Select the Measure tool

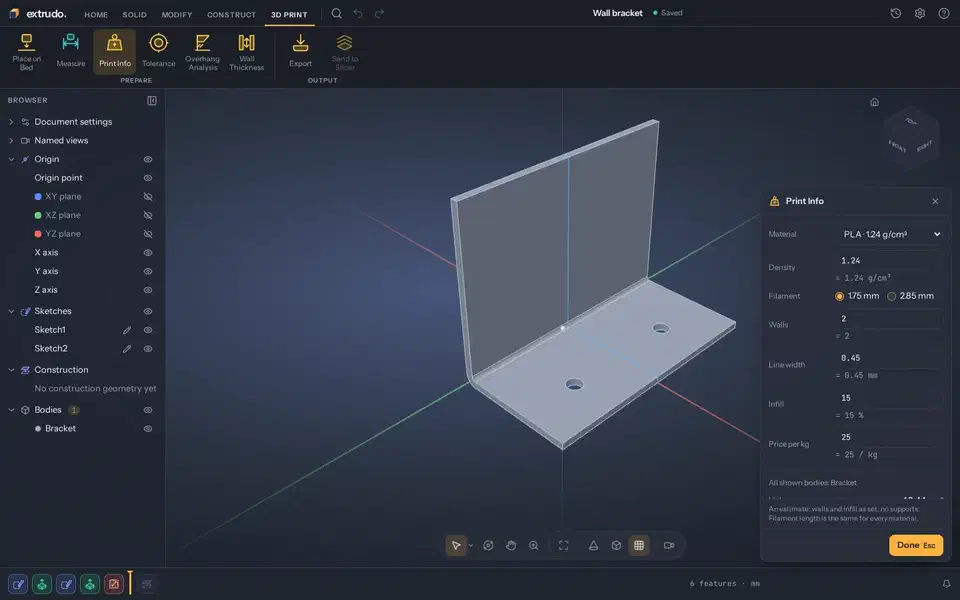[x=70, y=52]
